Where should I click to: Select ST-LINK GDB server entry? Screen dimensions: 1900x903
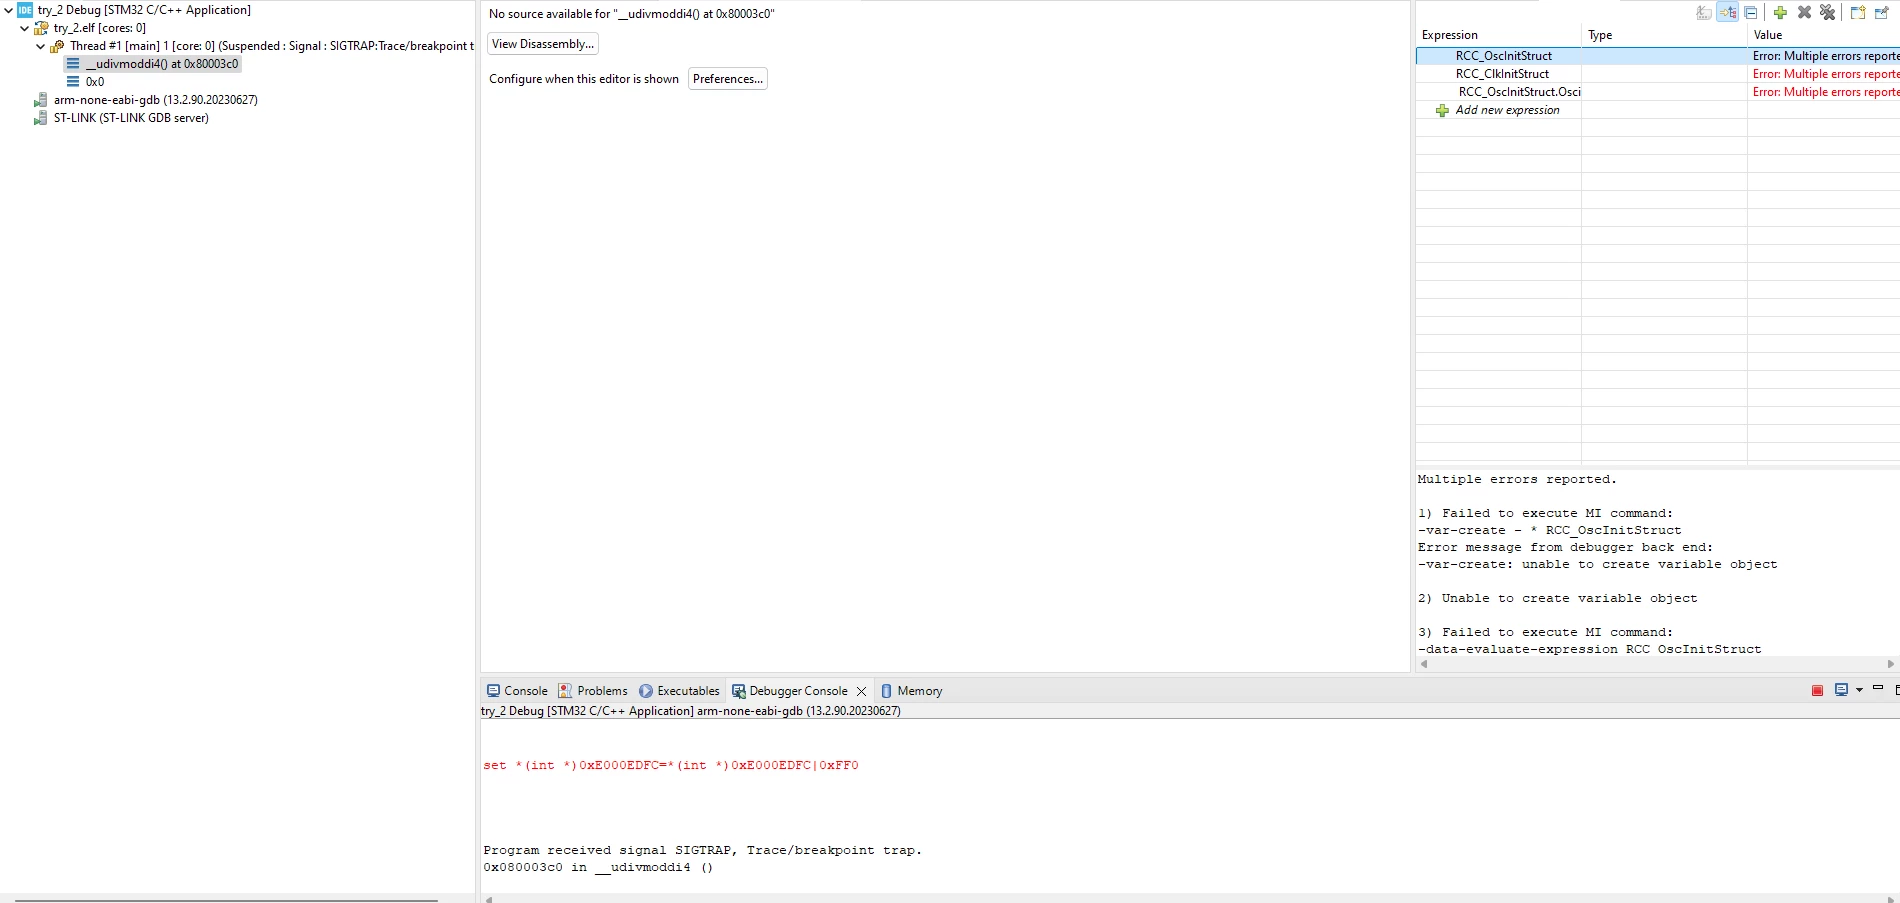tap(131, 118)
